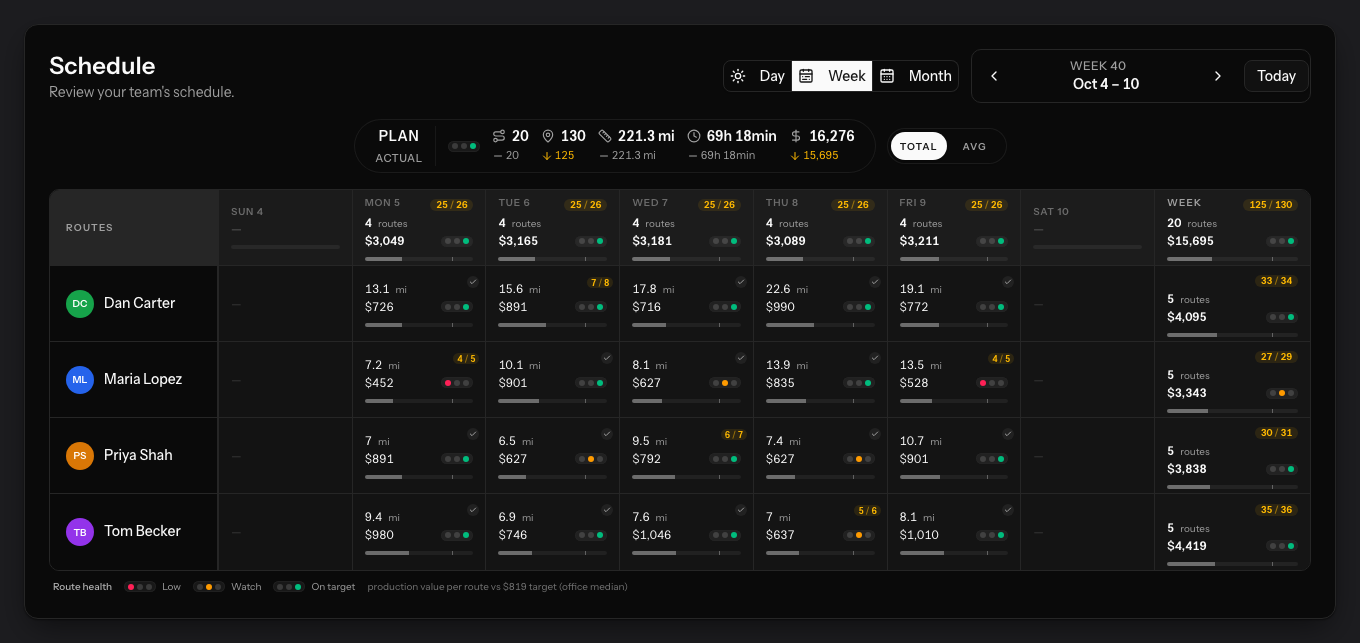The height and width of the screenshot is (643, 1360).
Task: Click the 25 / 26 badge on Monday
Action: (452, 204)
